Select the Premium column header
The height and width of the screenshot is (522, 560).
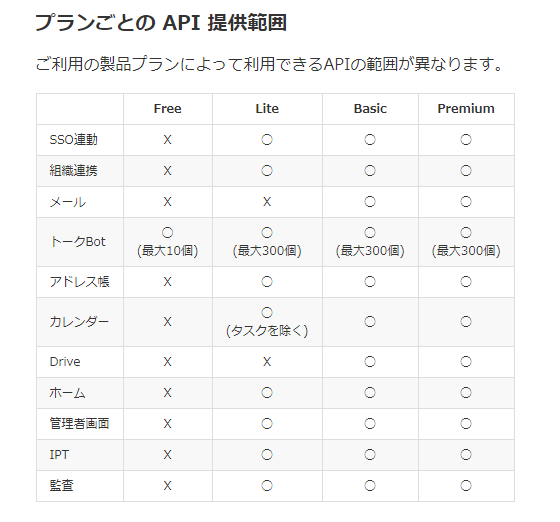pyautogui.click(x=466, y=109)
